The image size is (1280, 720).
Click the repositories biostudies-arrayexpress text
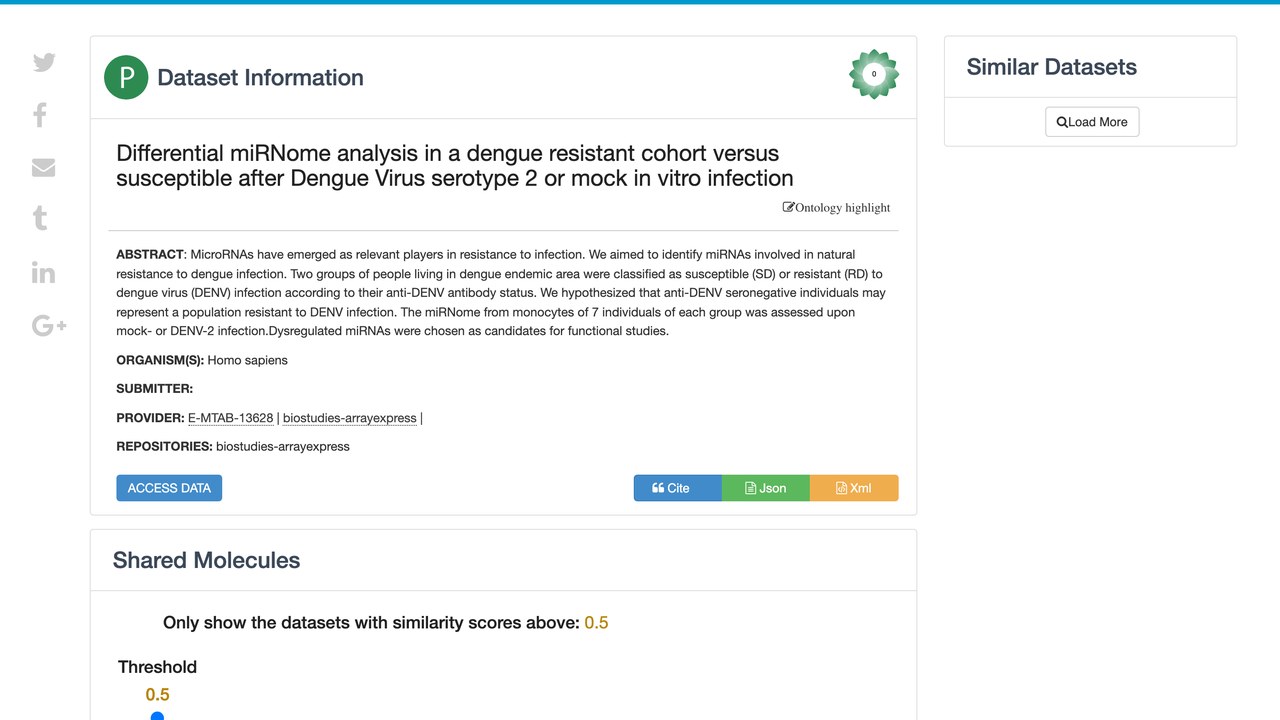pyautogui.click(x=283, y=447)
